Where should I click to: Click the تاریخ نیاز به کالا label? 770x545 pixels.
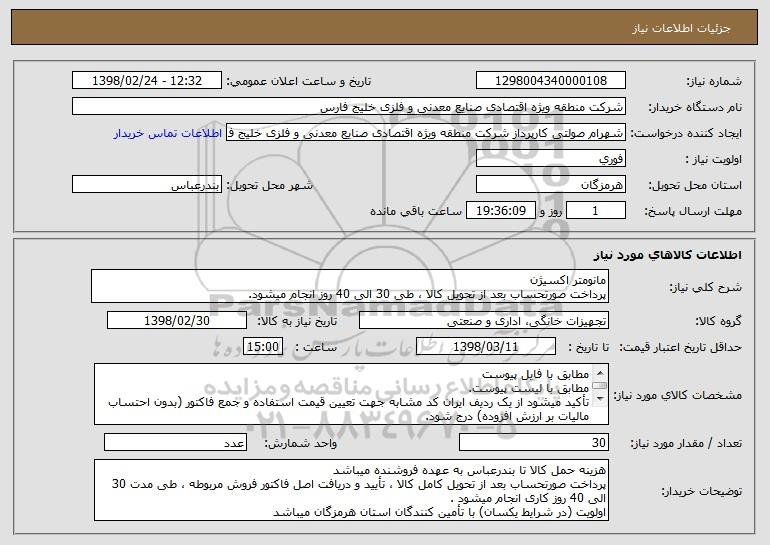[297, 321]
